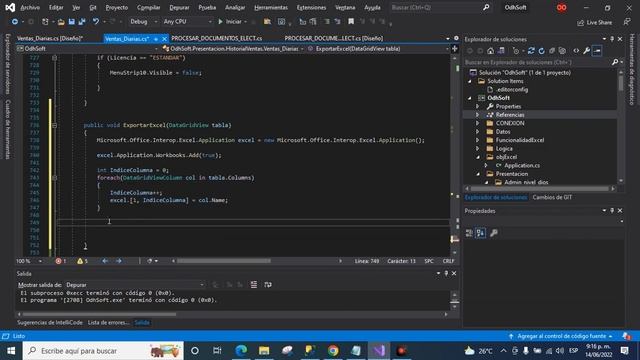Open the Any CPU platform dropdown
Image resolution: width=640 pixels, height=360 pixels.
tap(187, 22)
